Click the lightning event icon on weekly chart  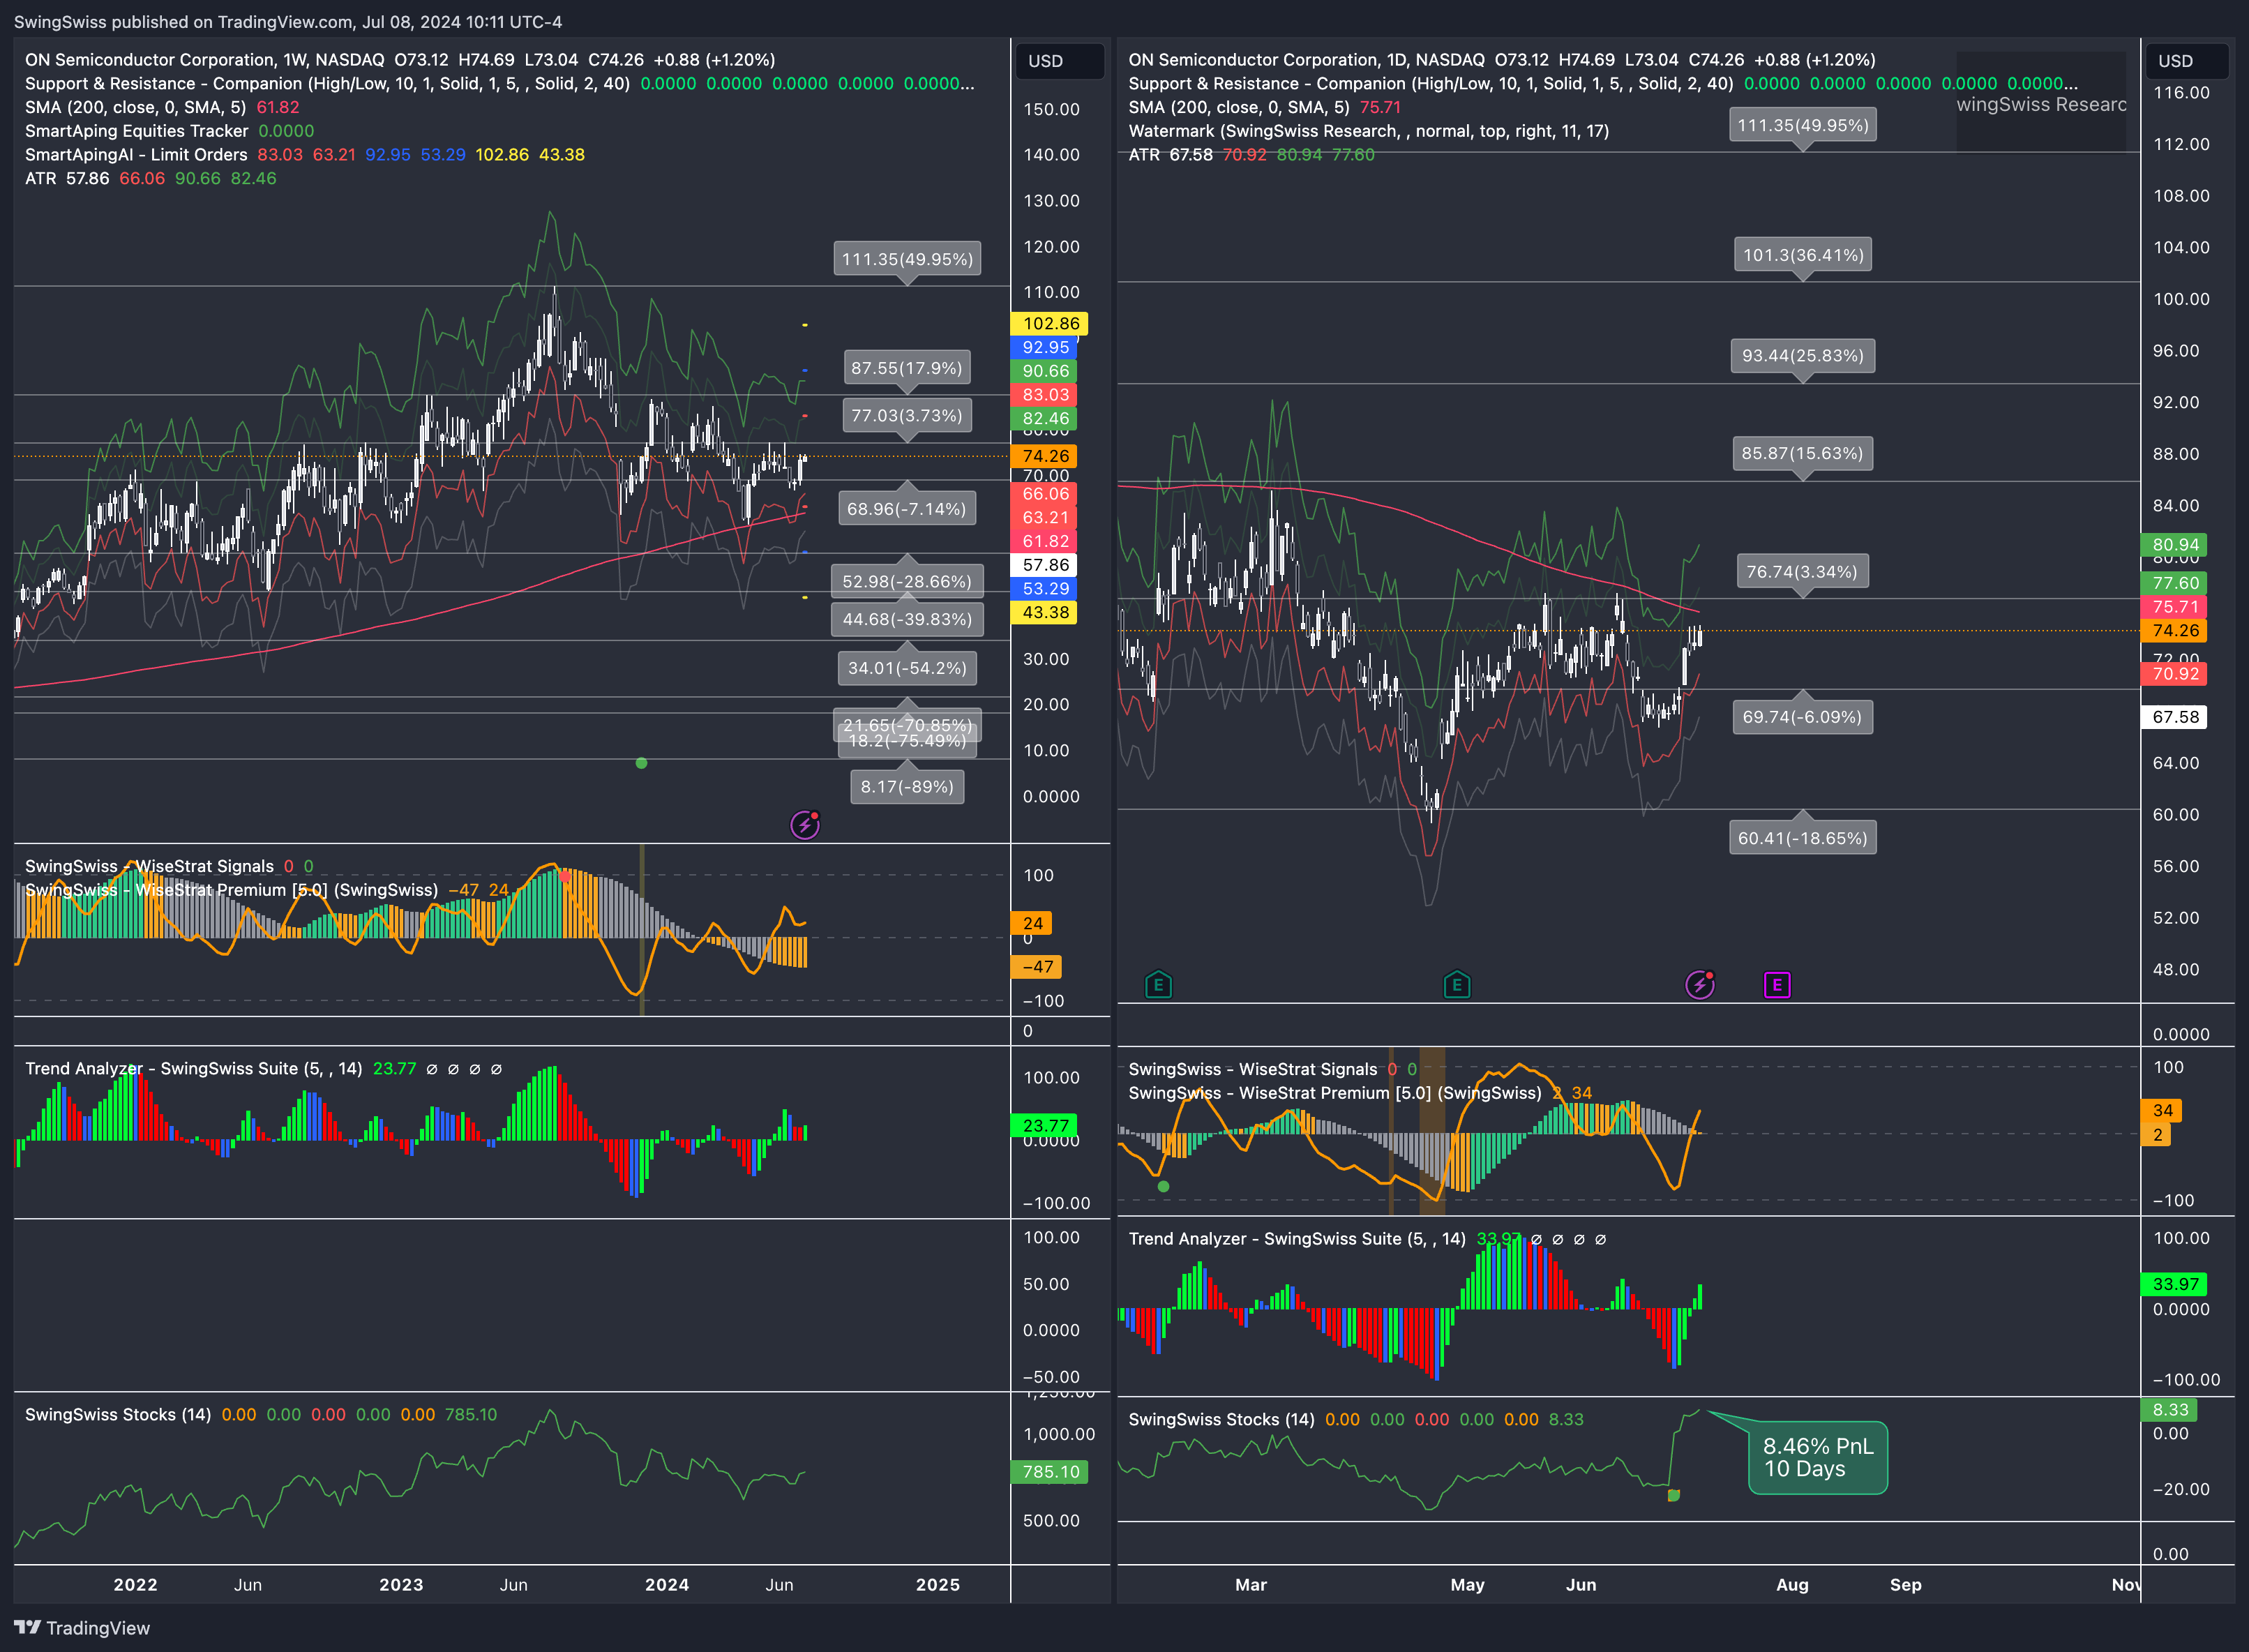click(x=805, y=824)
